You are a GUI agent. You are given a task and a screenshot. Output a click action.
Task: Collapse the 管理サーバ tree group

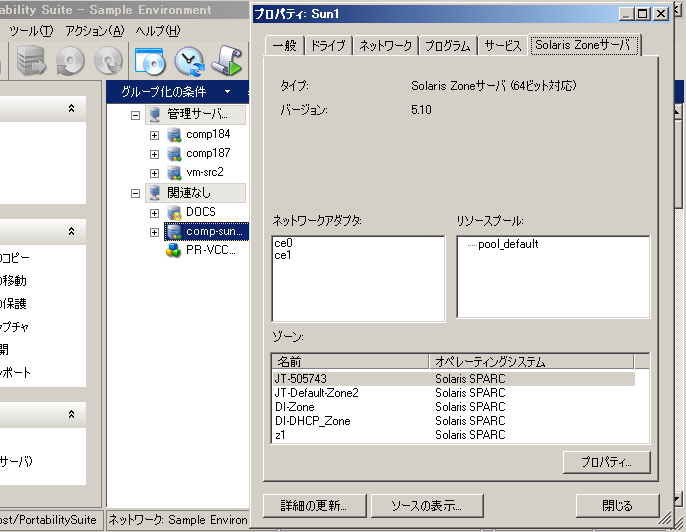136,115
